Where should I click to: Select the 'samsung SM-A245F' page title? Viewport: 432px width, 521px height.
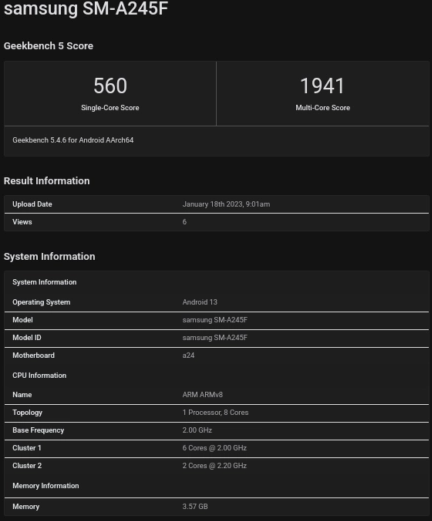coord(86,8)
